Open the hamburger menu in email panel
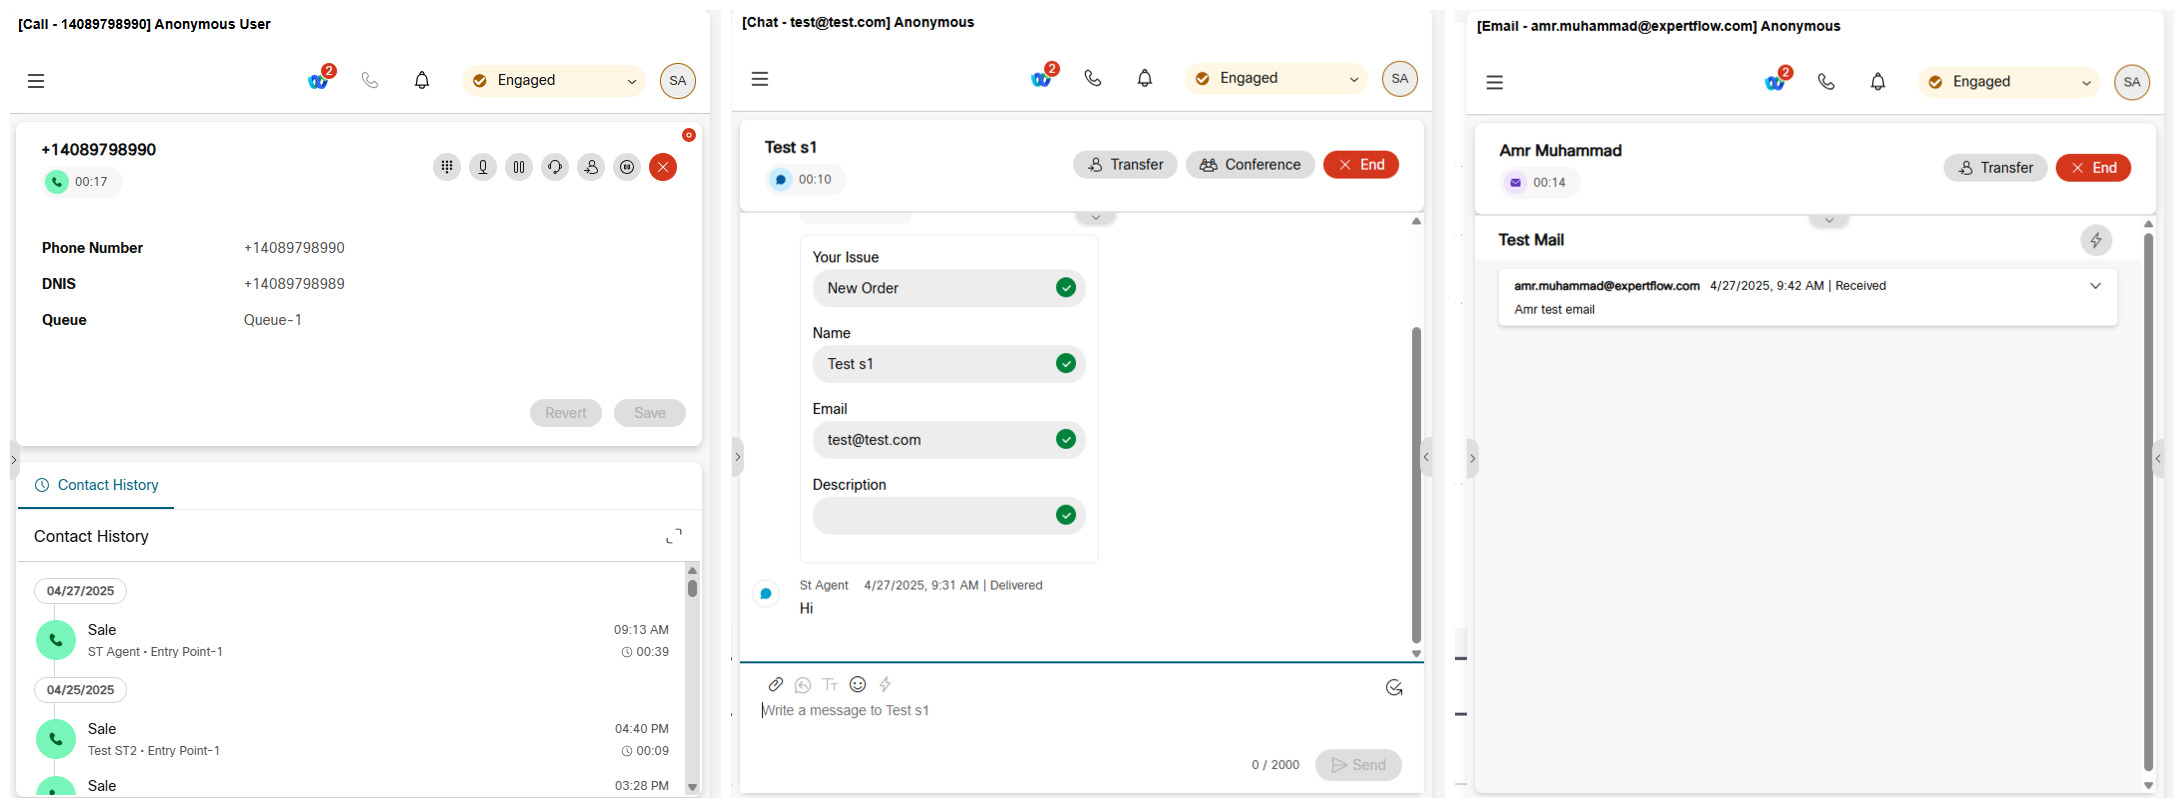 pyautogui.click(x=1494, y=82)
